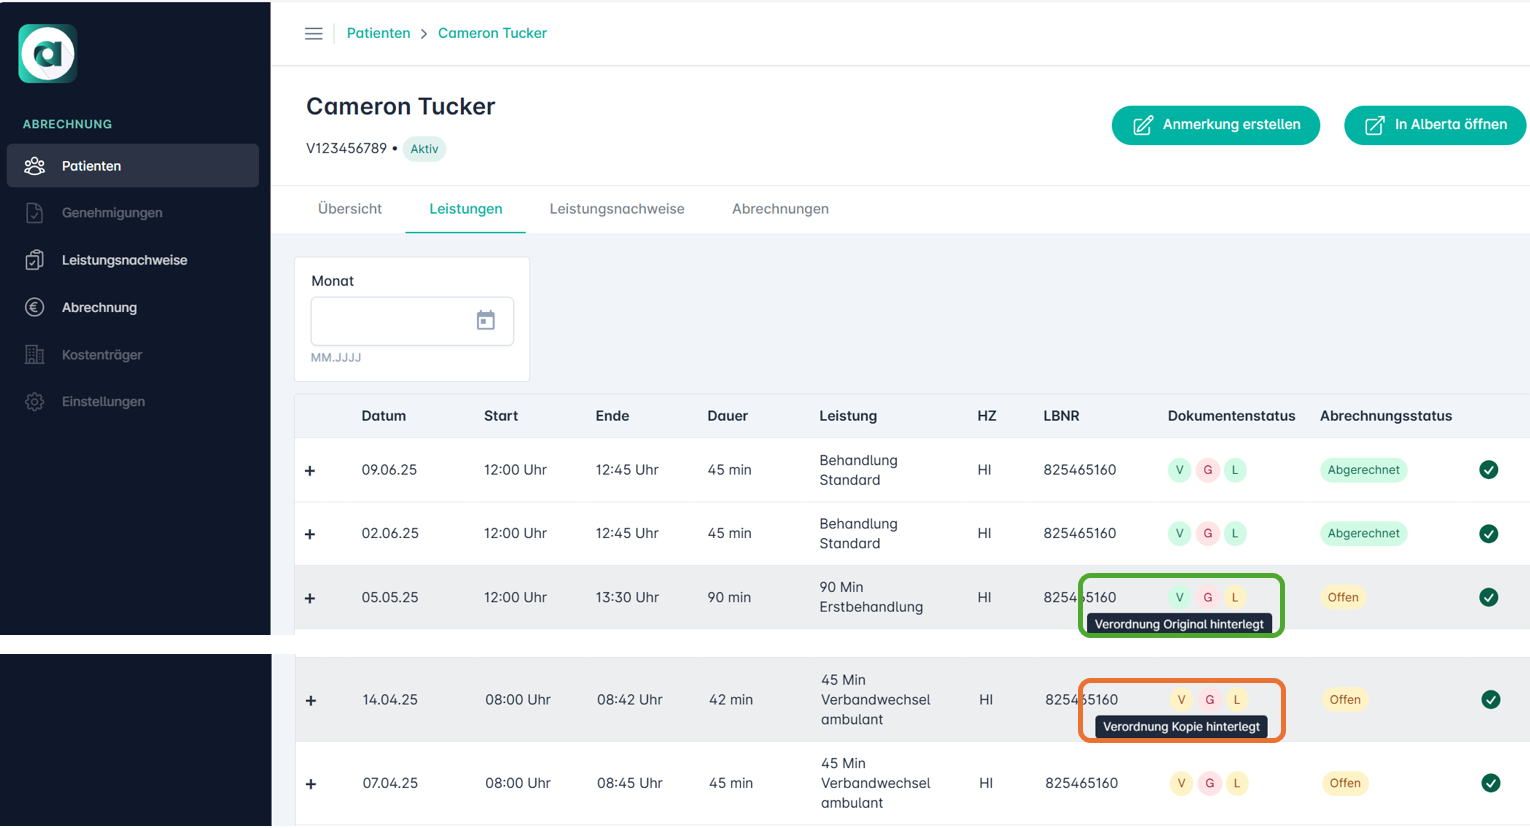
Task: Click the red G badge for 02.06.25
Action: tap(1207, 534)
